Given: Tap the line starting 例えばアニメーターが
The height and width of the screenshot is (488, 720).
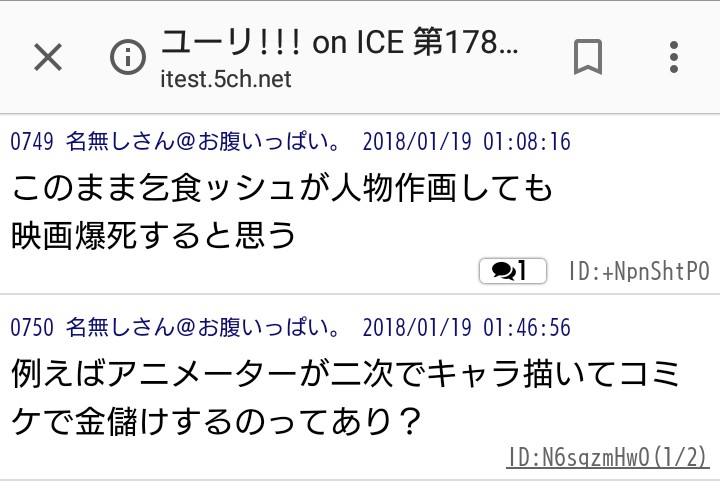Looking at the screenshot, I should (346, 375).
